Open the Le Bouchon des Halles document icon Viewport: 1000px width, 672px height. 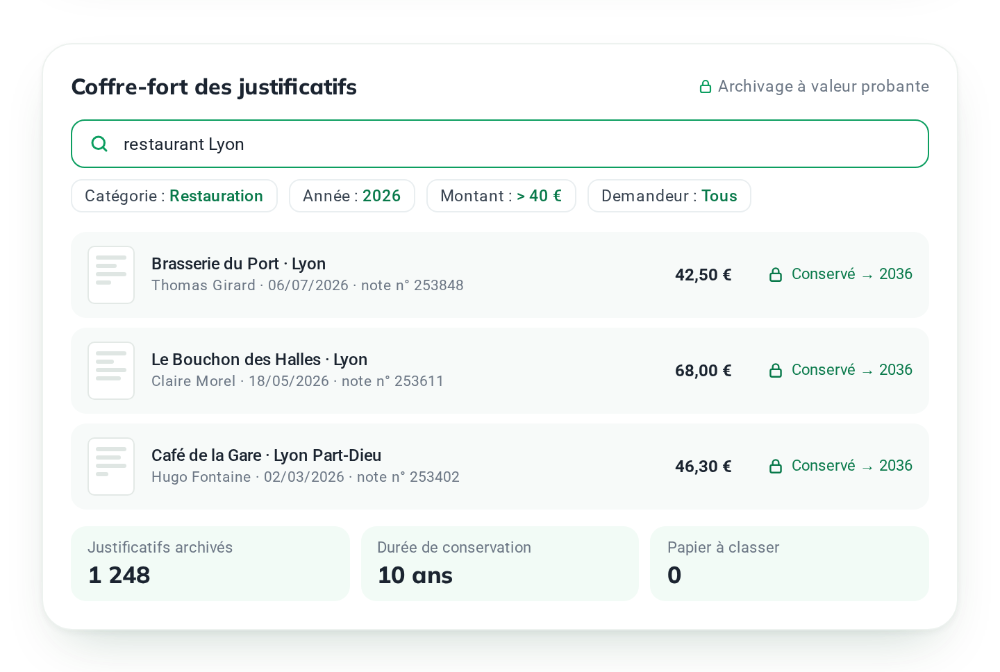(111, 370)
